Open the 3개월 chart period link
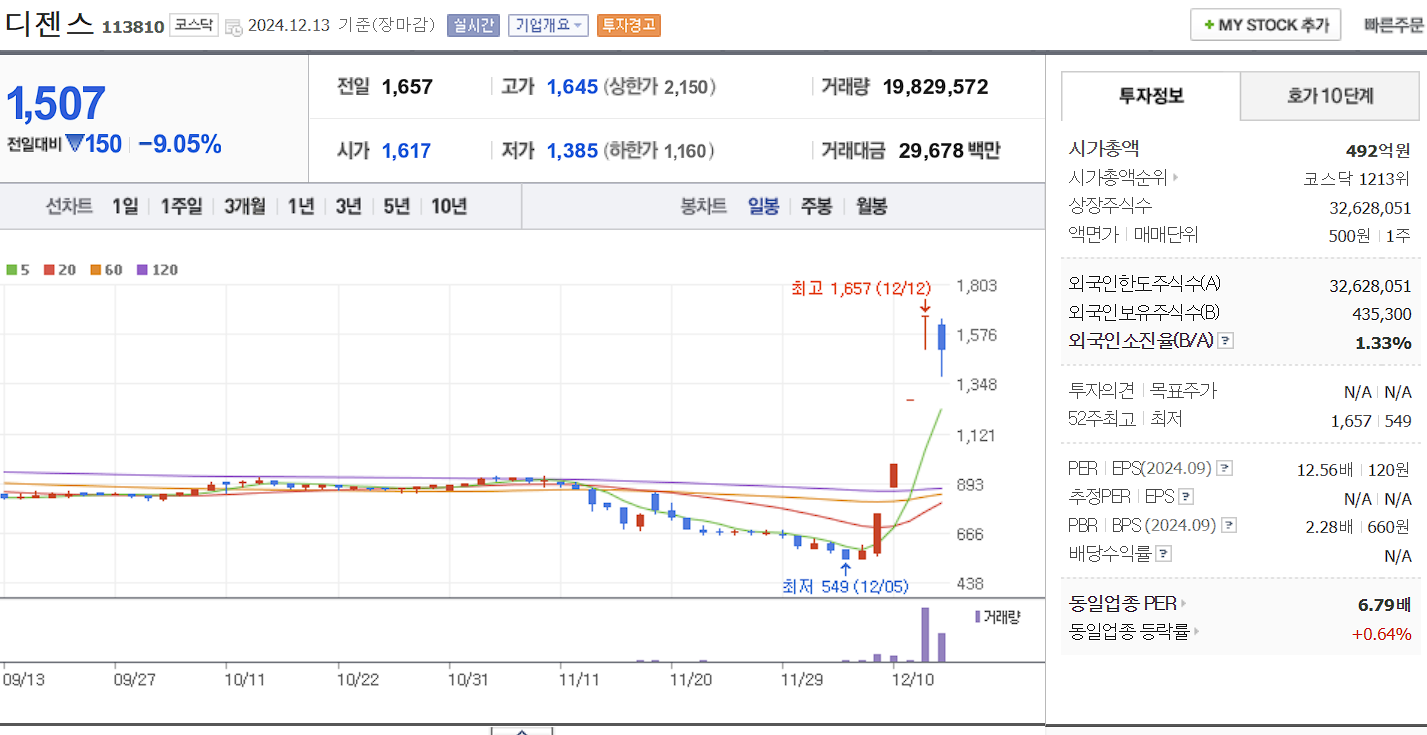Viewport: 1427px width, 735px height. click(x=245, y=204)
